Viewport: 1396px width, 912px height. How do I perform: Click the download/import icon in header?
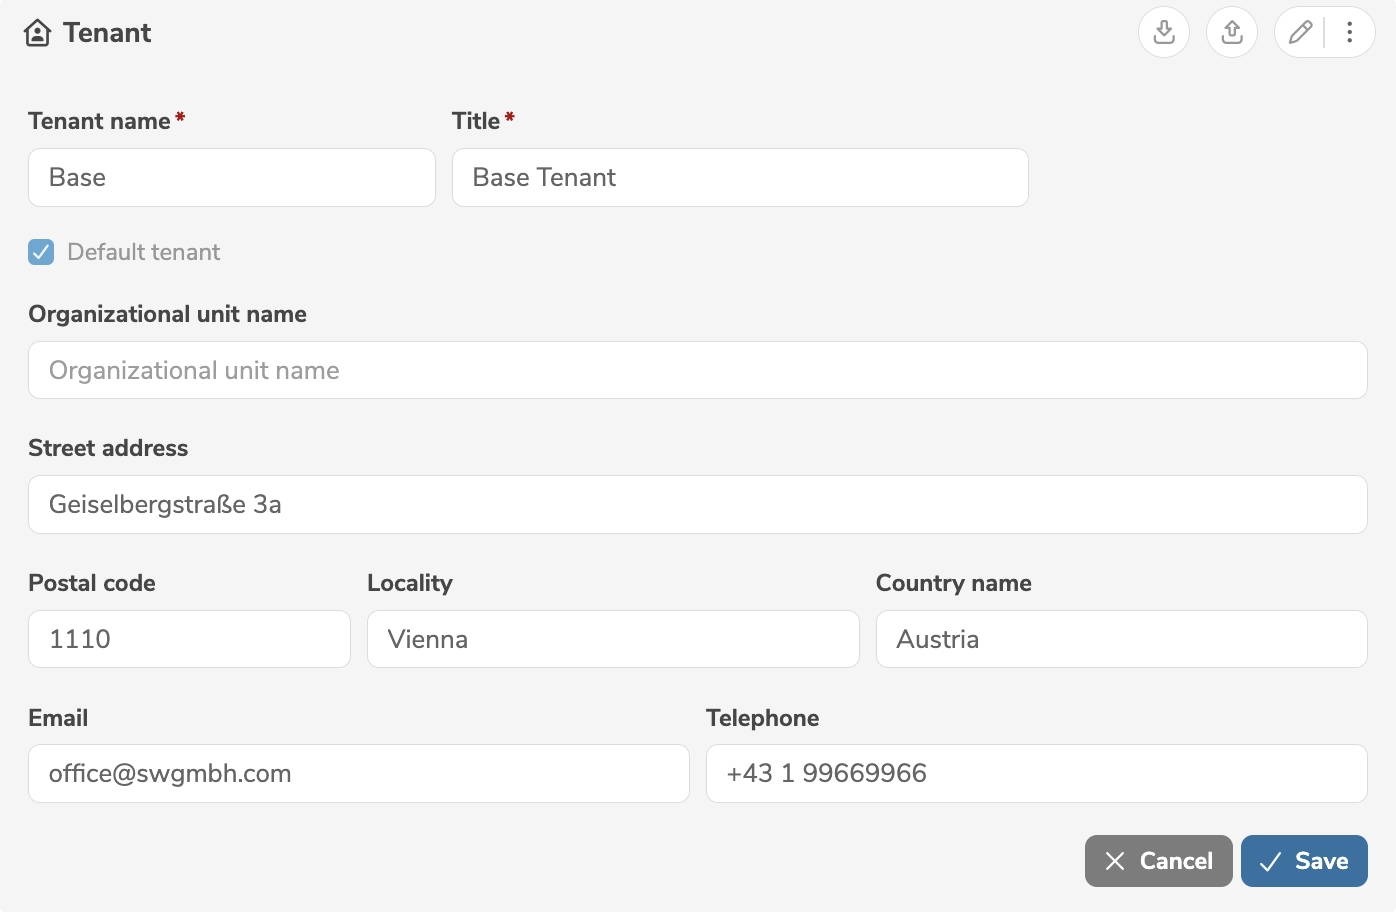tap(1163, 32)
